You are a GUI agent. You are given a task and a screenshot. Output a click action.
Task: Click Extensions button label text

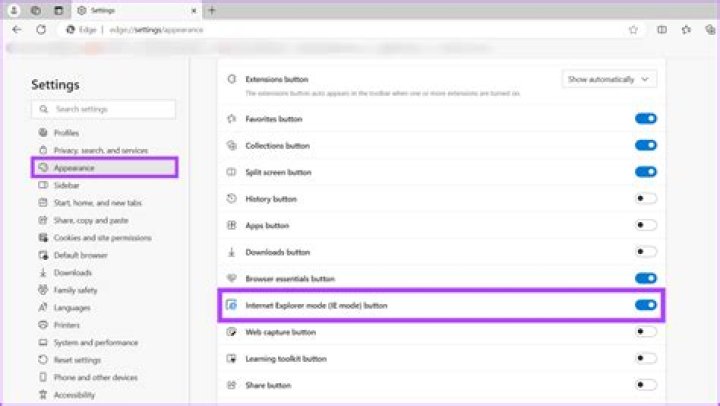277,79
